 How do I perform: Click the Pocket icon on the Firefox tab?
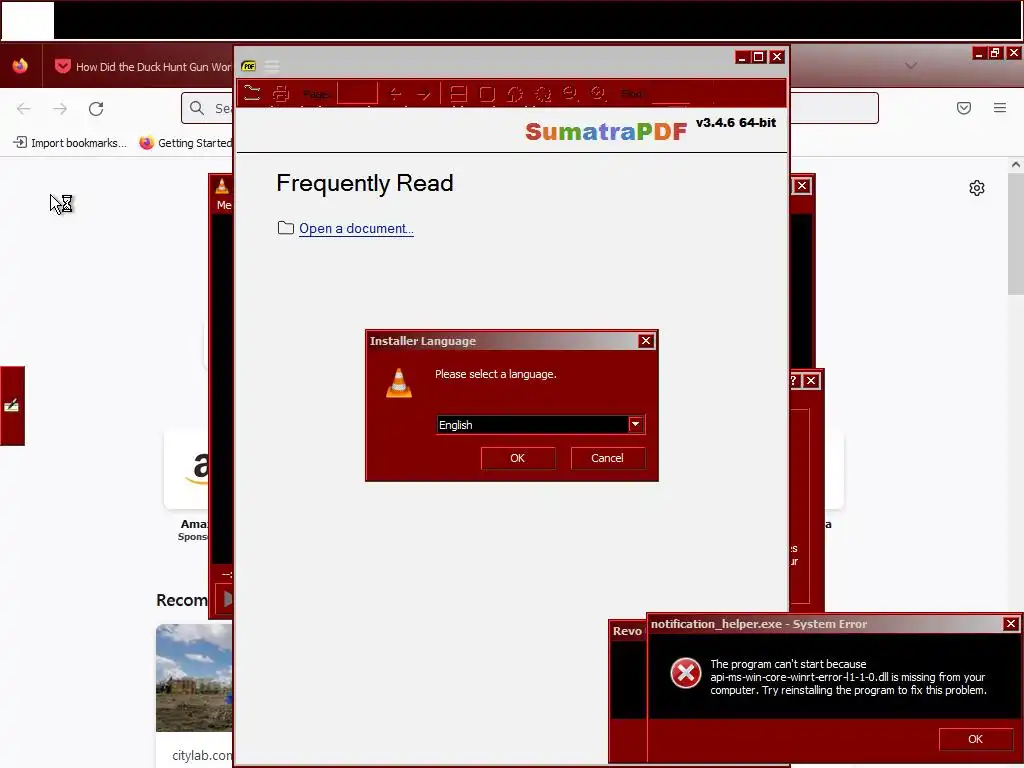[x=63, y=66]
